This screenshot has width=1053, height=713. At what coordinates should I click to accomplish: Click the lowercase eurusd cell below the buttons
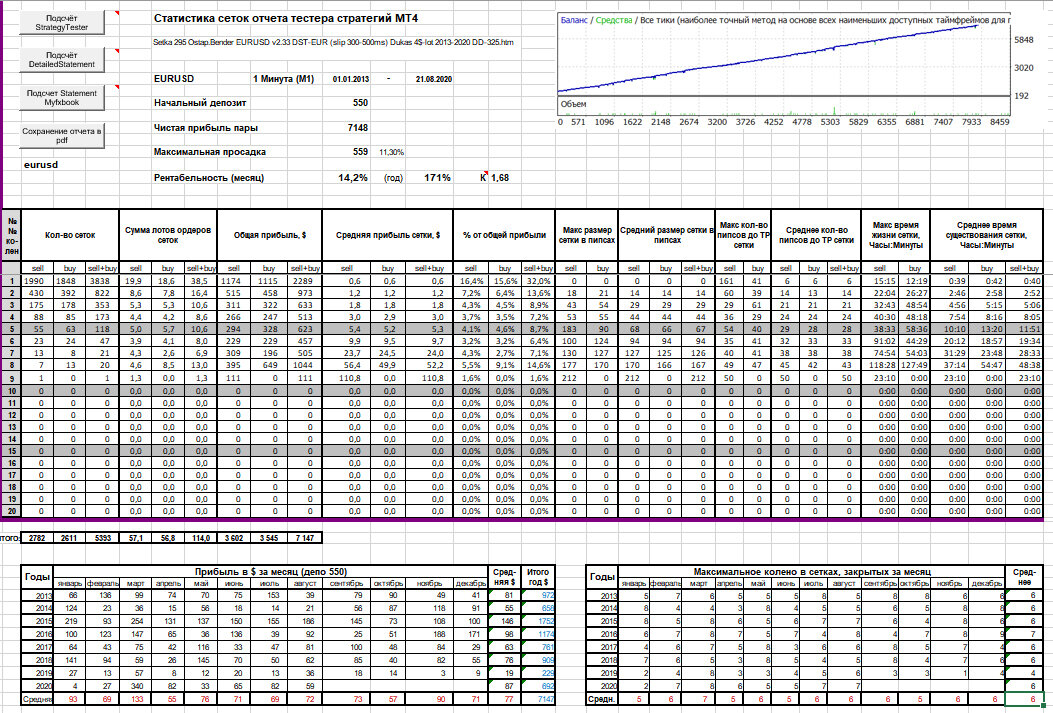41,164
